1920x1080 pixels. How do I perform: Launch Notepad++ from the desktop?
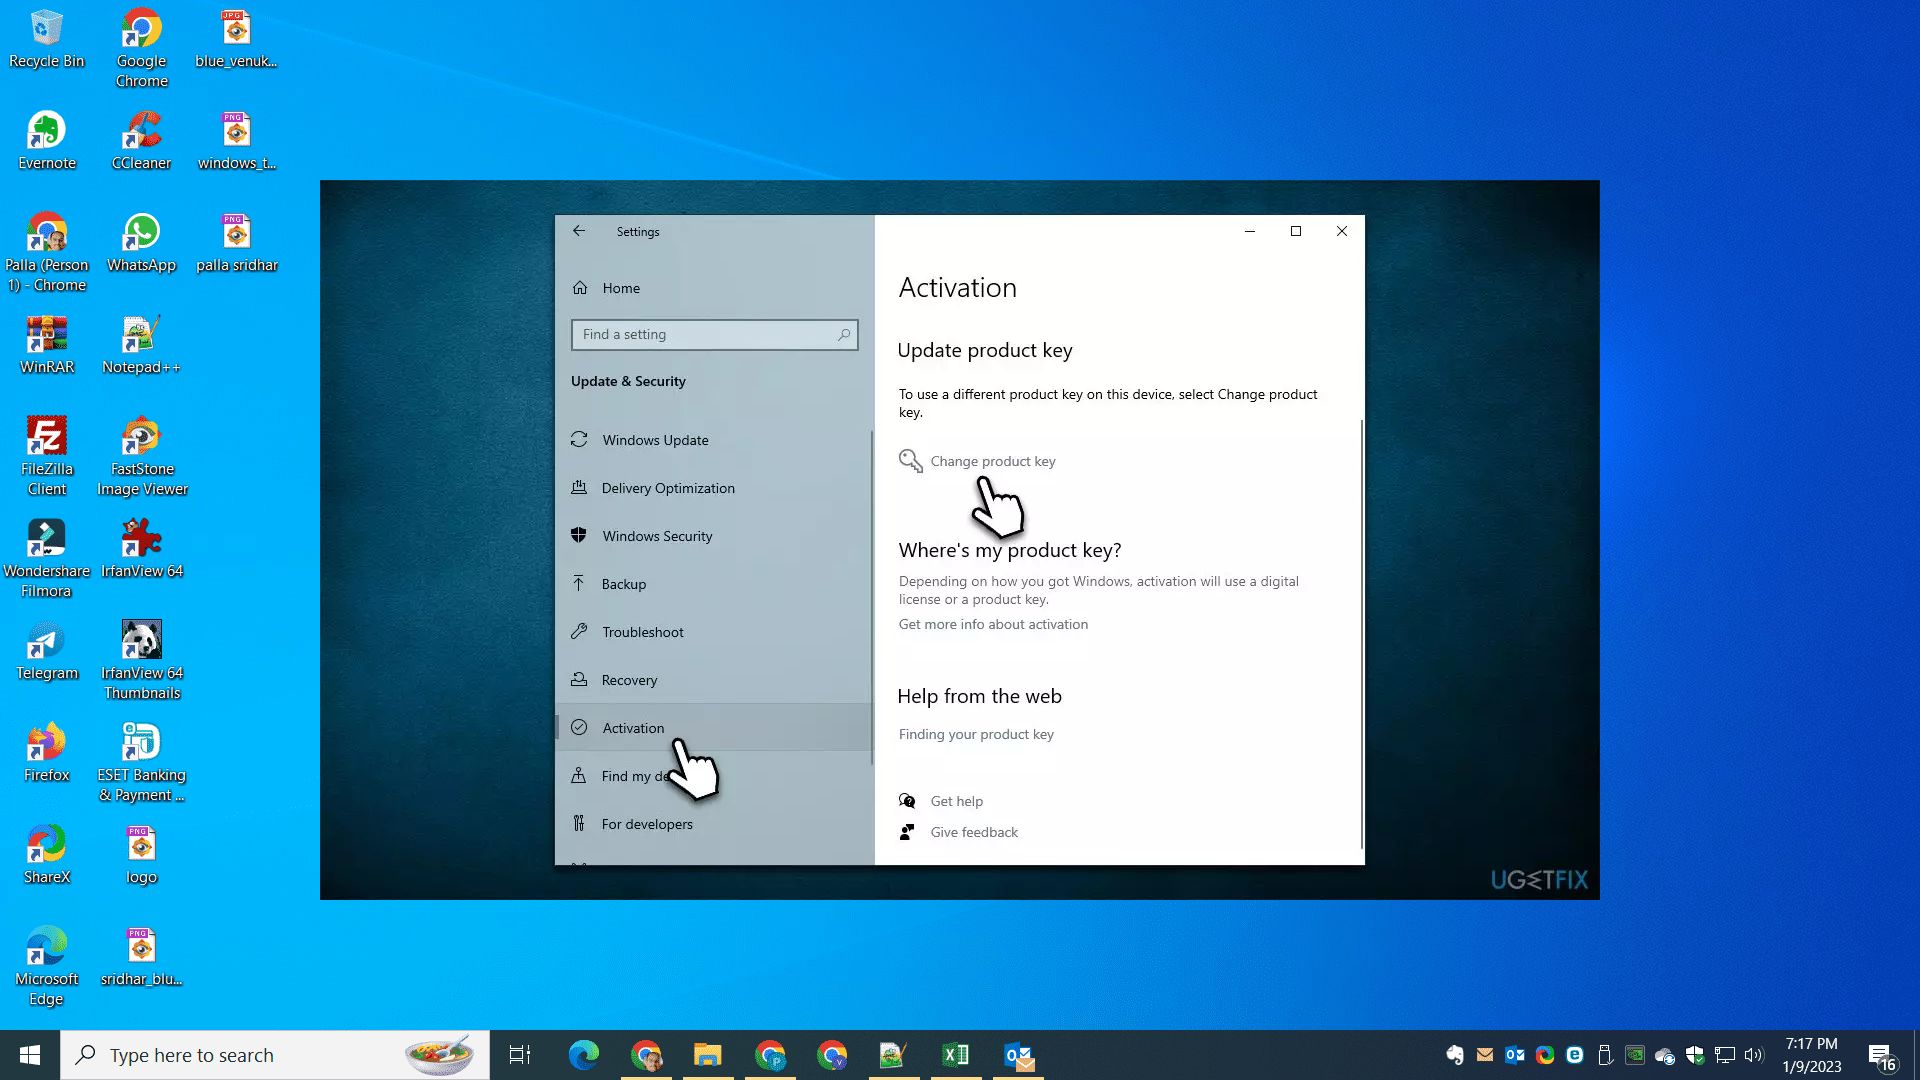coord(141,345)
